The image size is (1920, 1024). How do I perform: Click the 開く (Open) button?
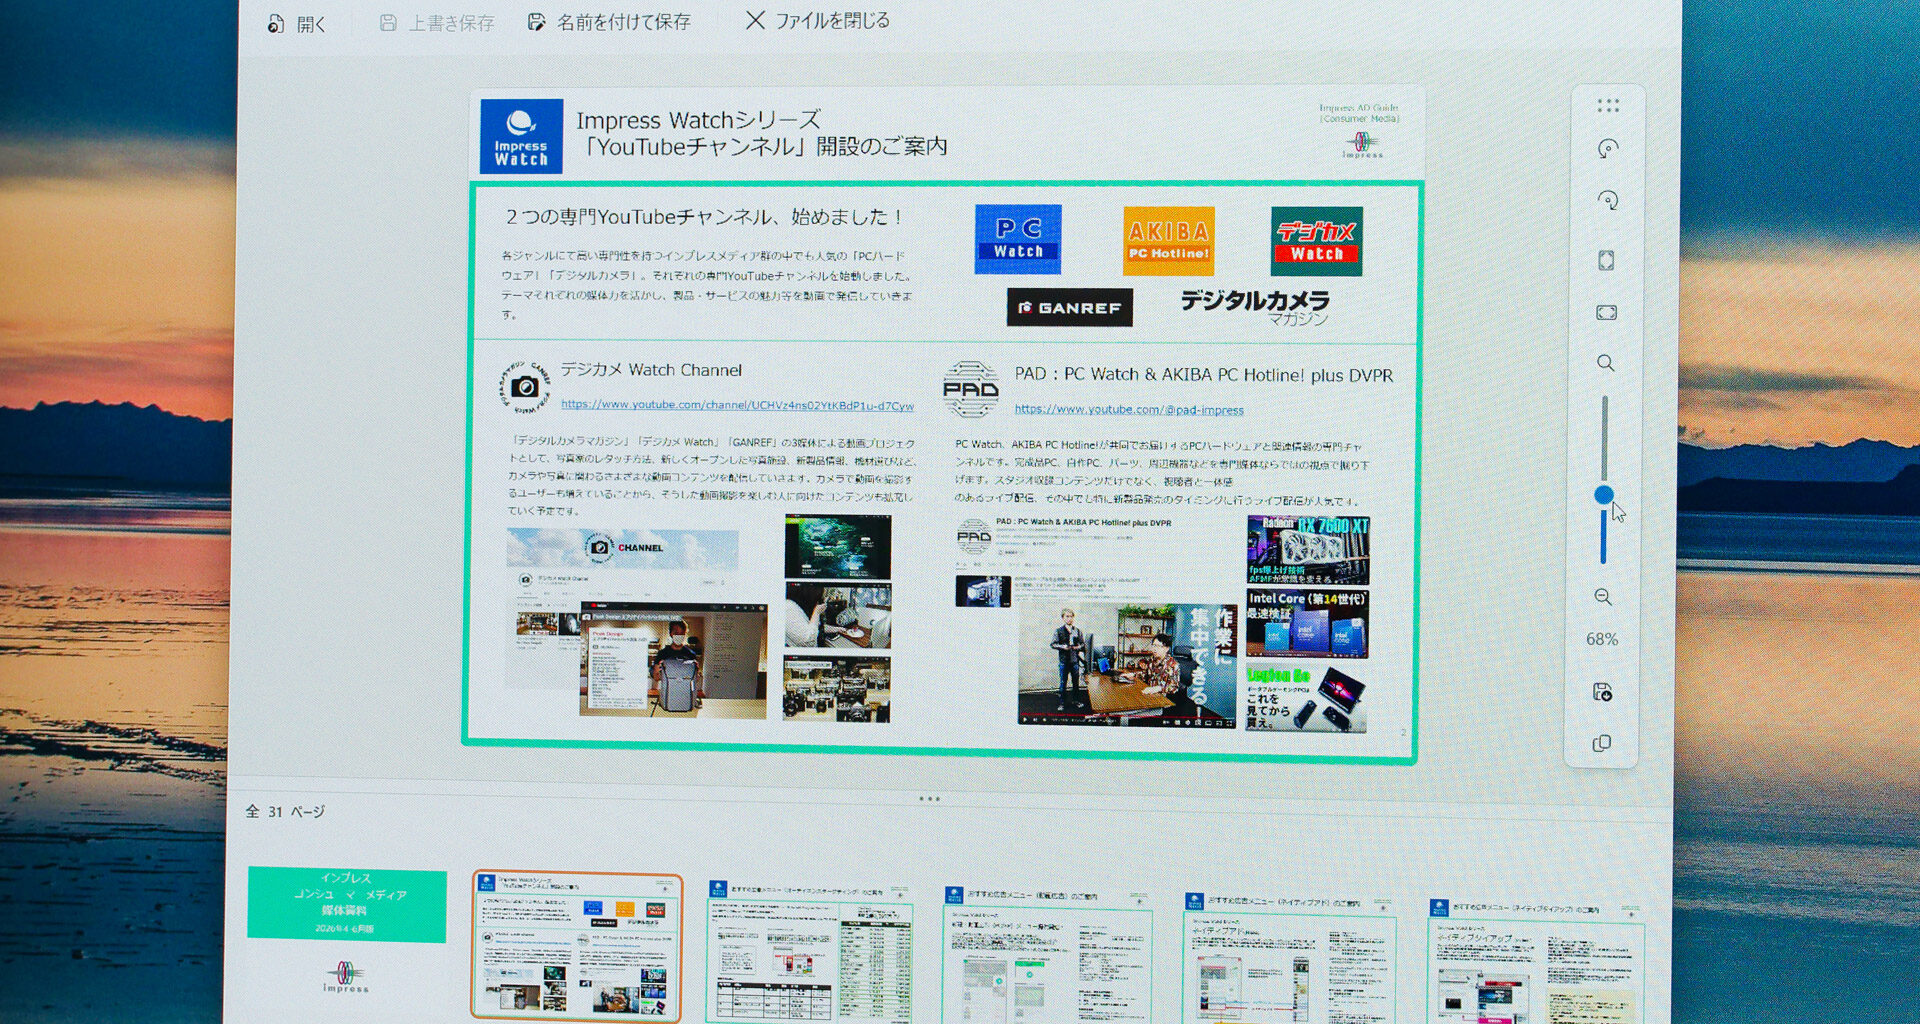[x=297, y=24]
